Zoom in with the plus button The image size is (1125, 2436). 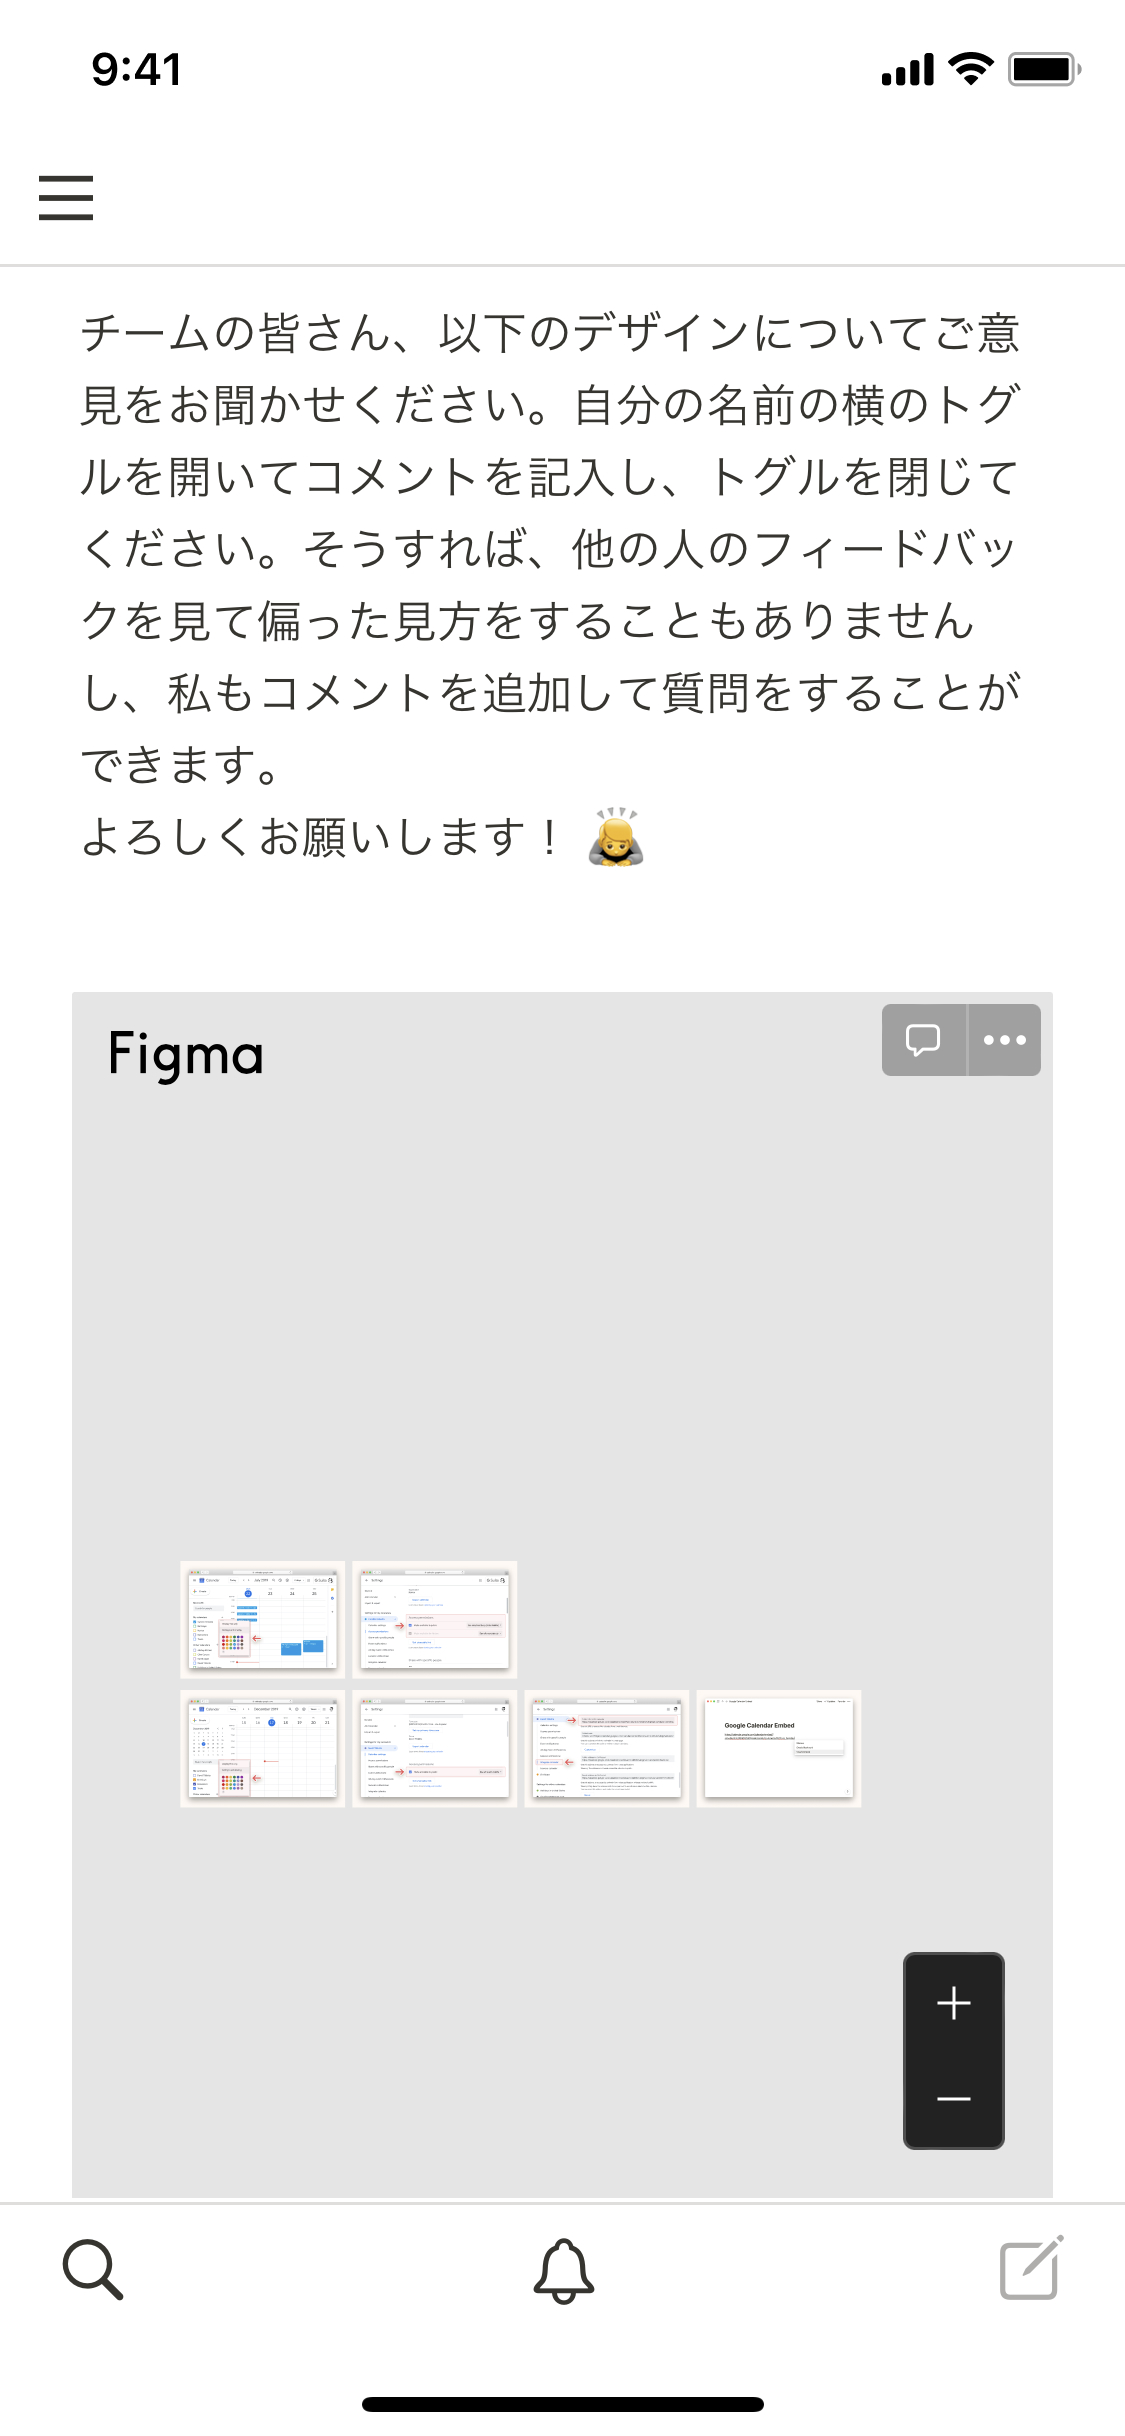[954, 2002]
